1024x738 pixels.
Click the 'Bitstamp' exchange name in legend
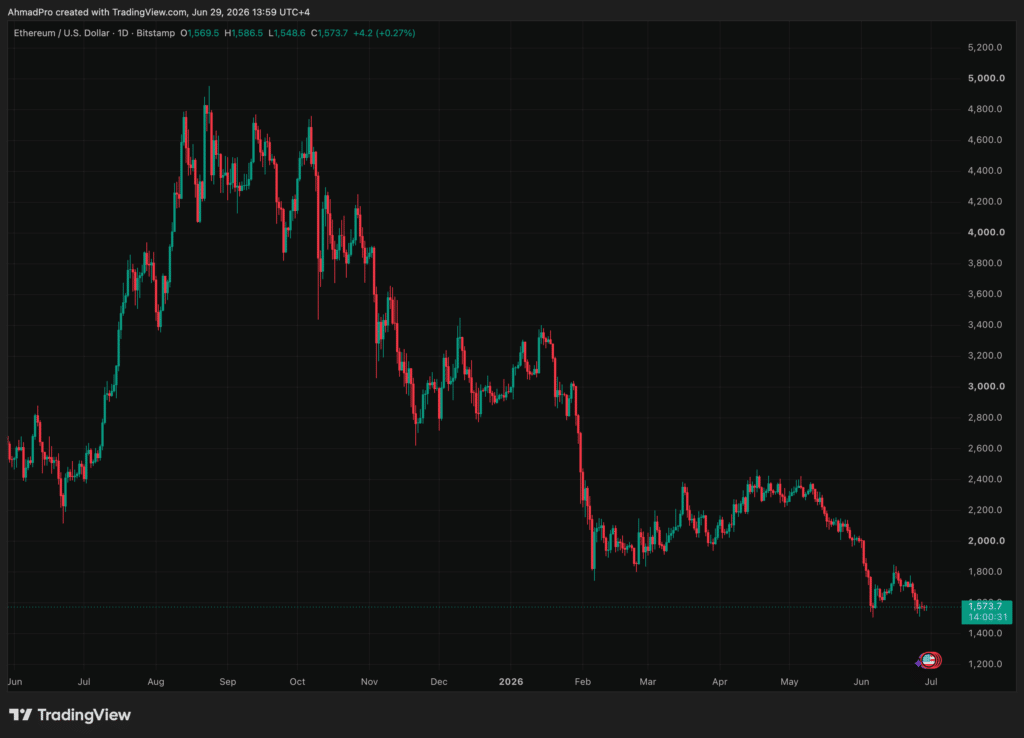pos(155,33)
